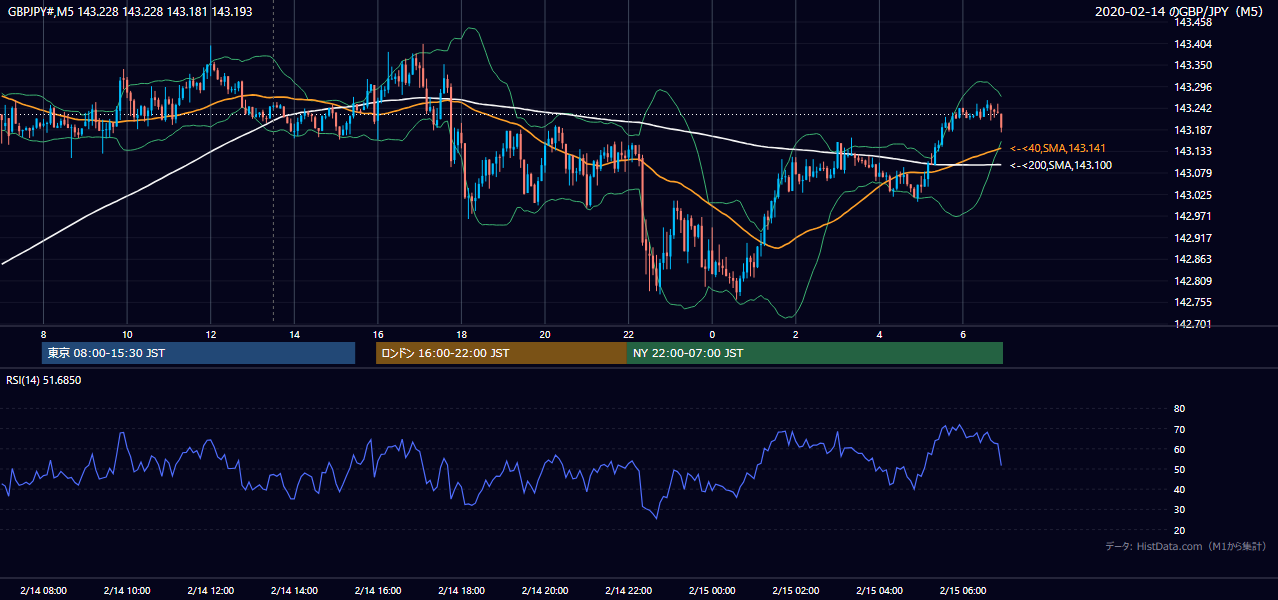Image resolution: width=1278 pixels, height=600 pixels.
Task: Click the 2/15 00:00 date label
Action: click(711, 591)
